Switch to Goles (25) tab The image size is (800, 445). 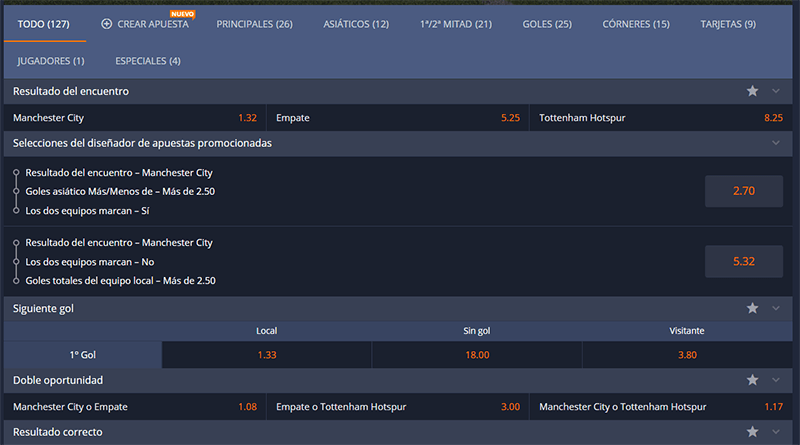point(547,24)
